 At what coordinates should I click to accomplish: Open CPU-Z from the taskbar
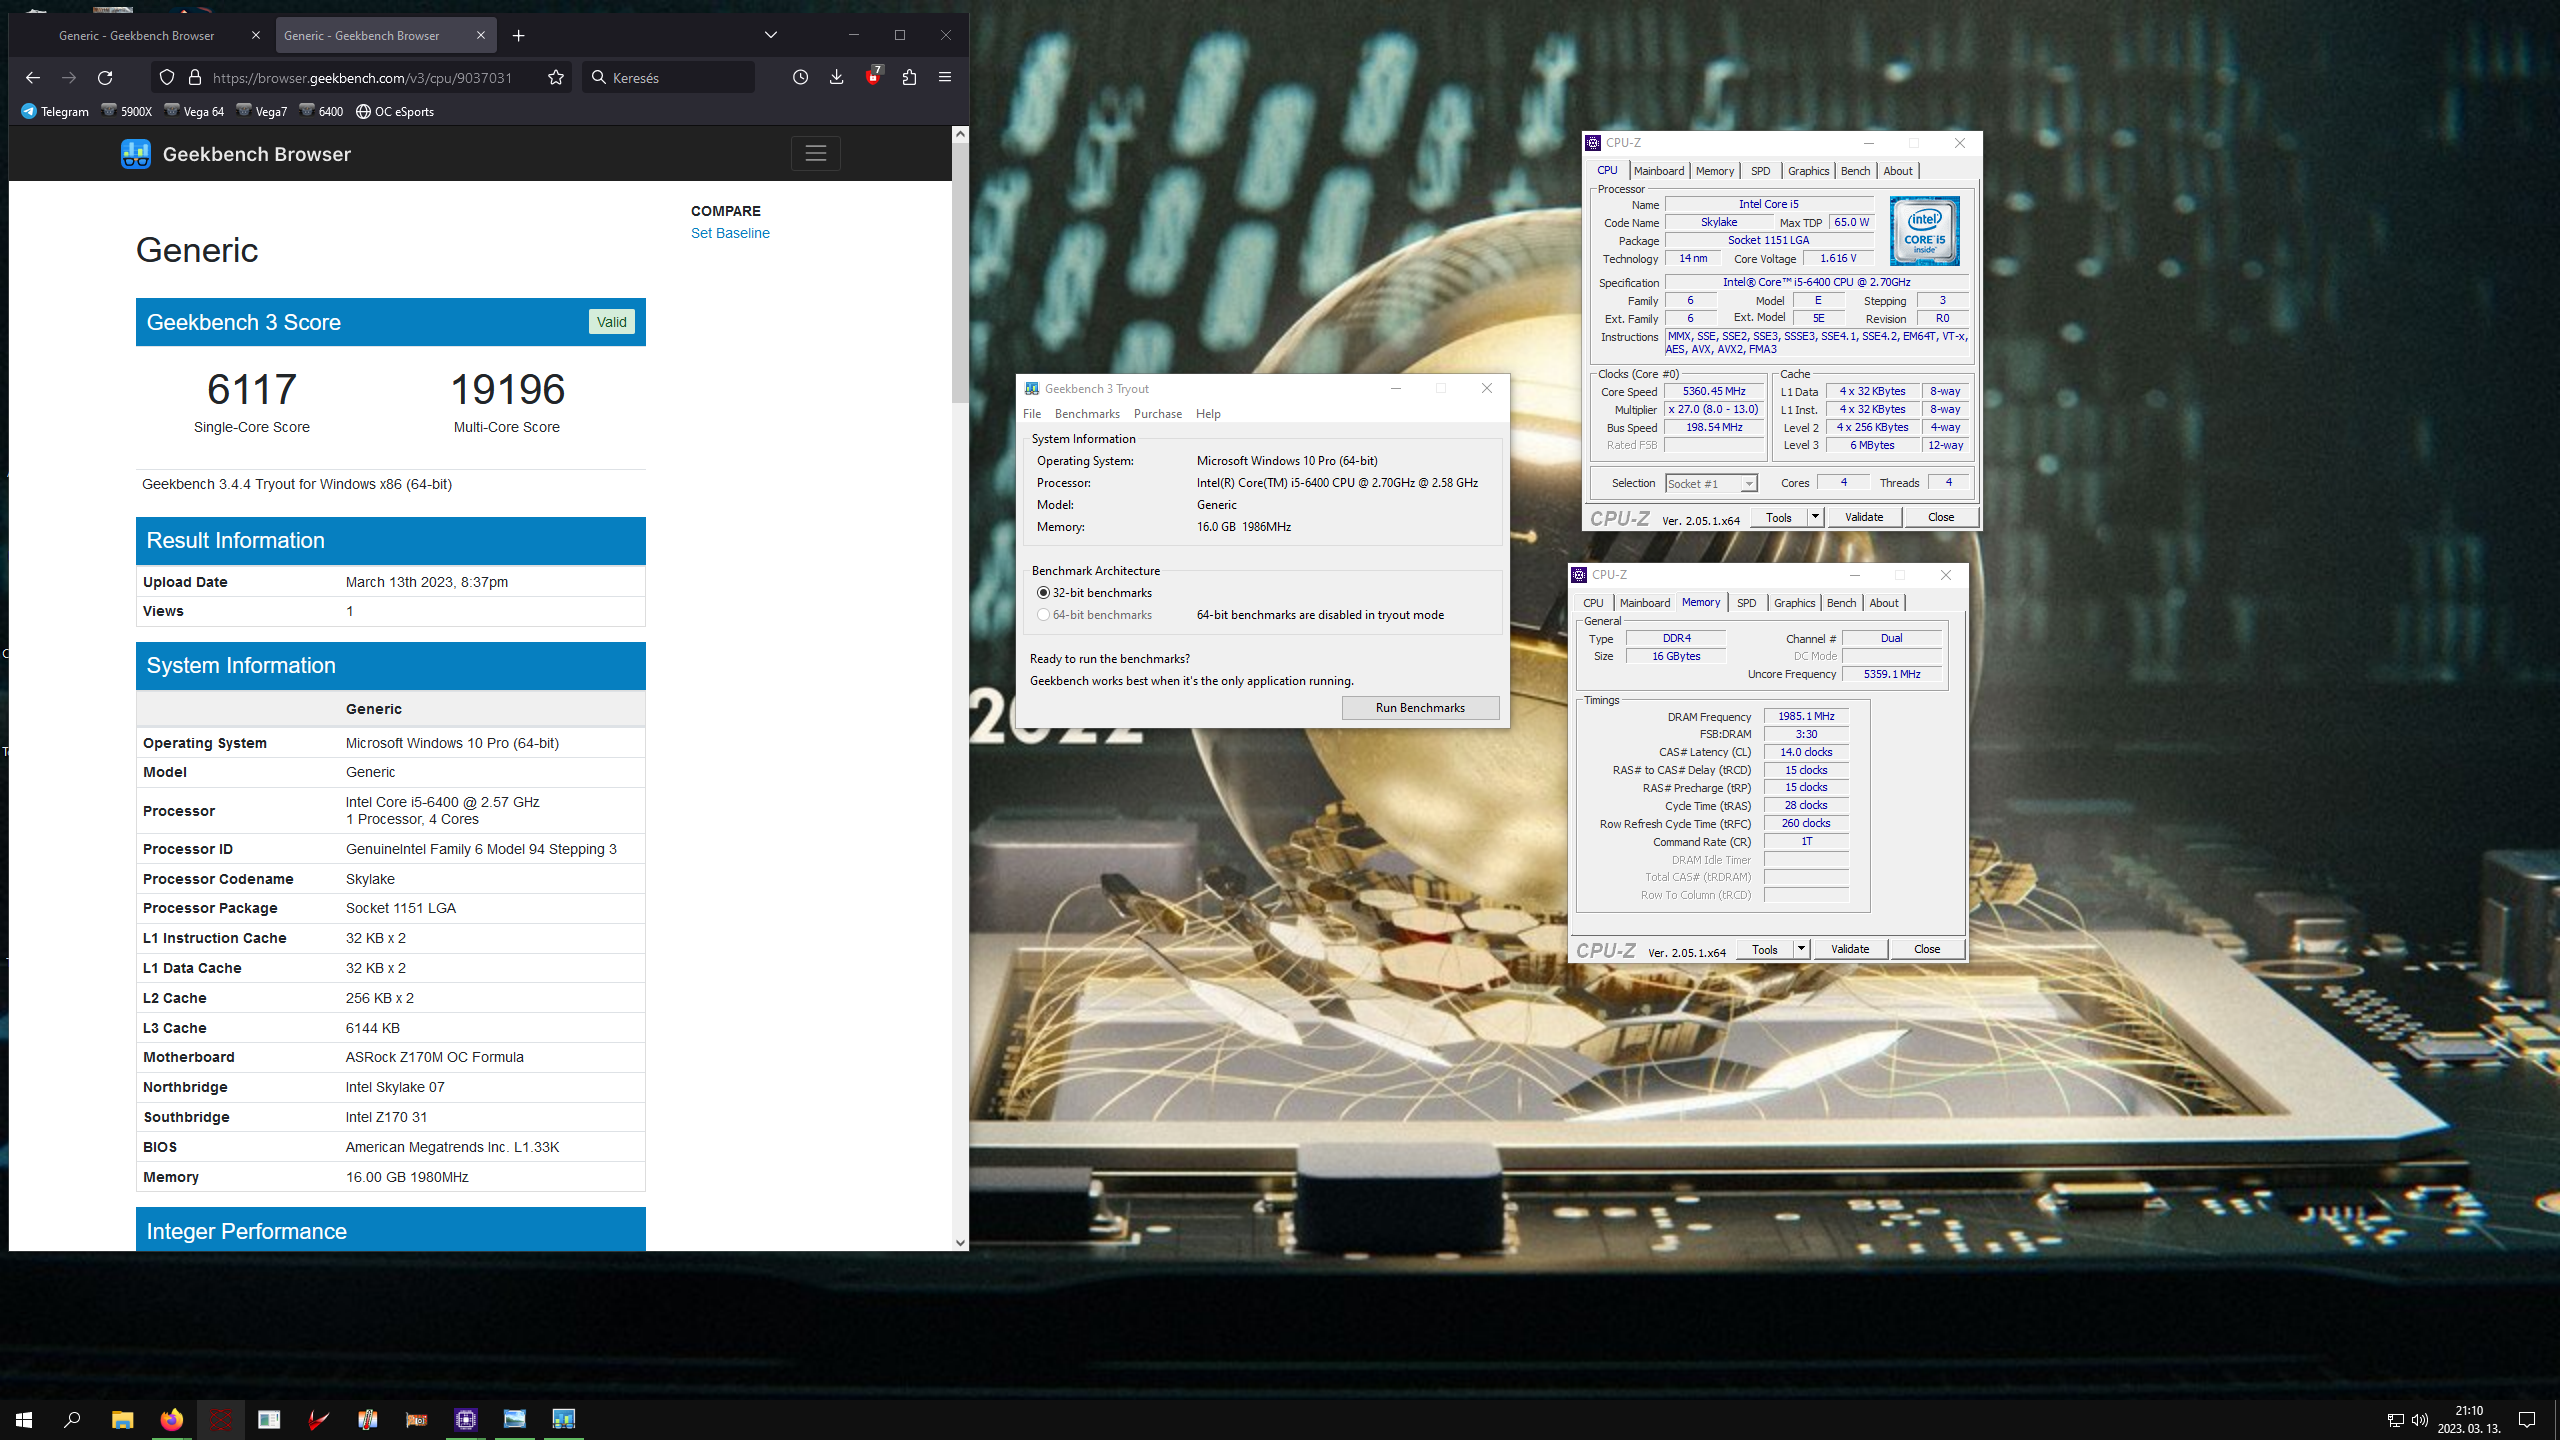point(466,1419)
